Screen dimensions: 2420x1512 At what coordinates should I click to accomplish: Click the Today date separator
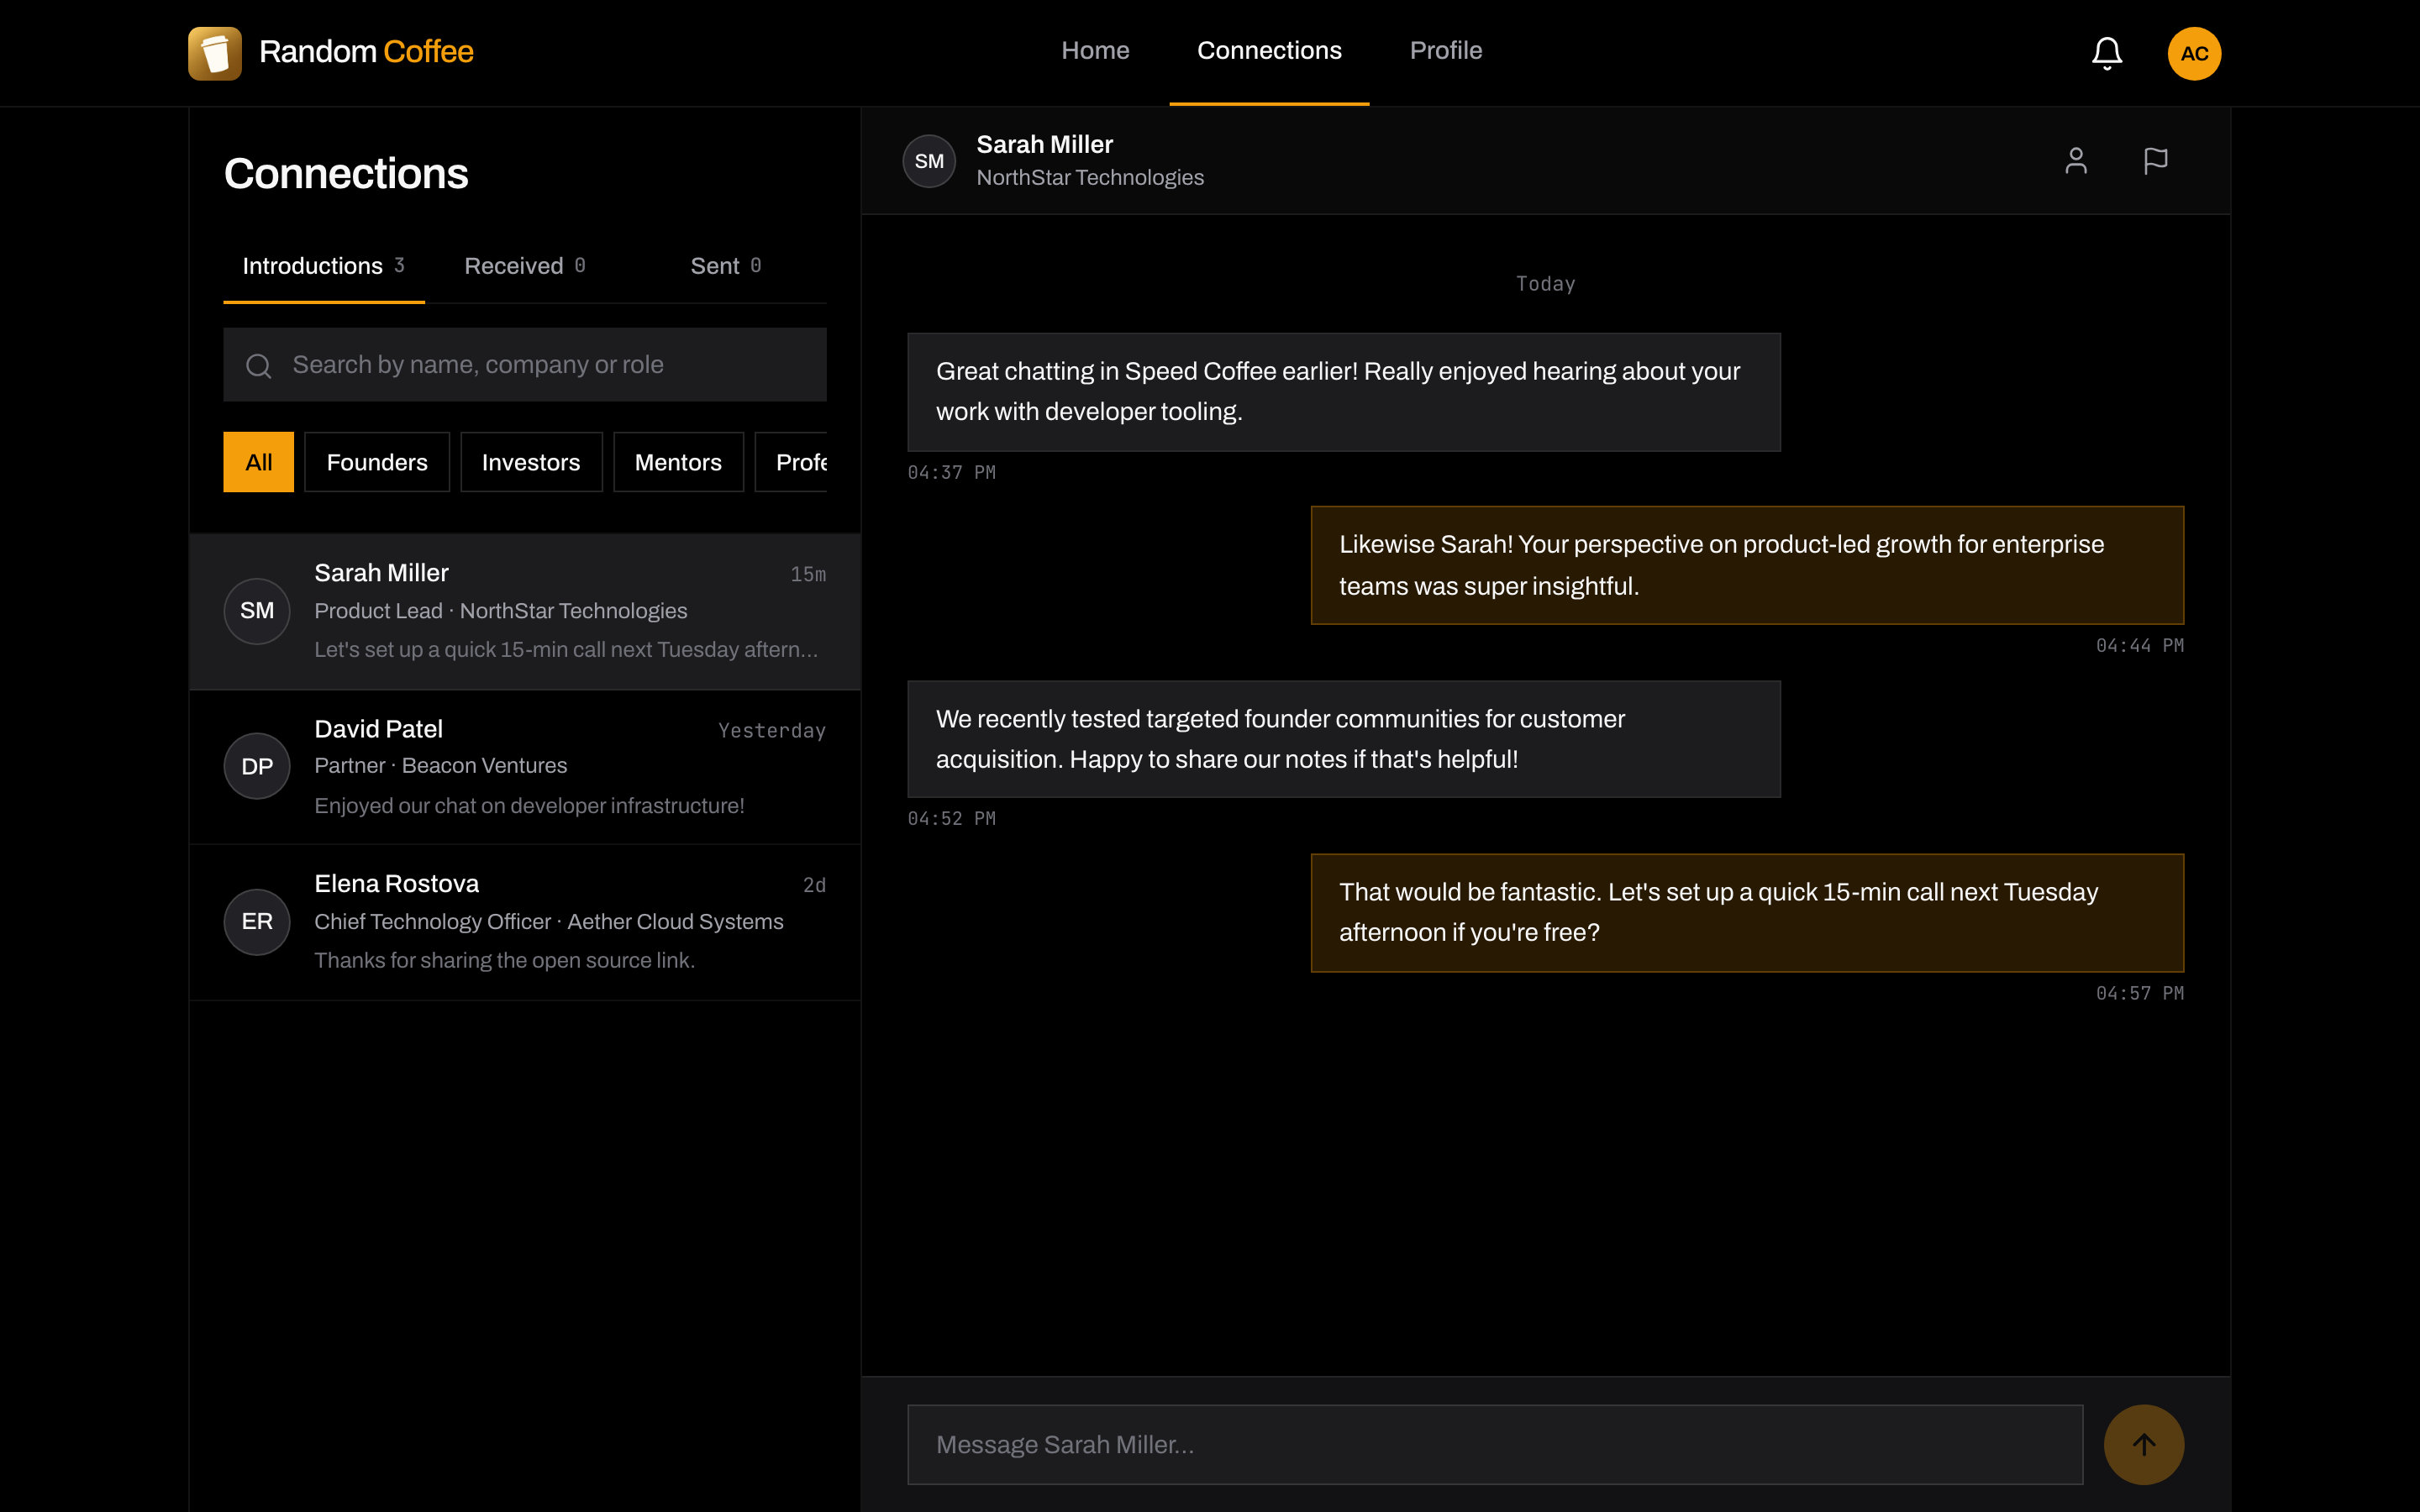1545,284
